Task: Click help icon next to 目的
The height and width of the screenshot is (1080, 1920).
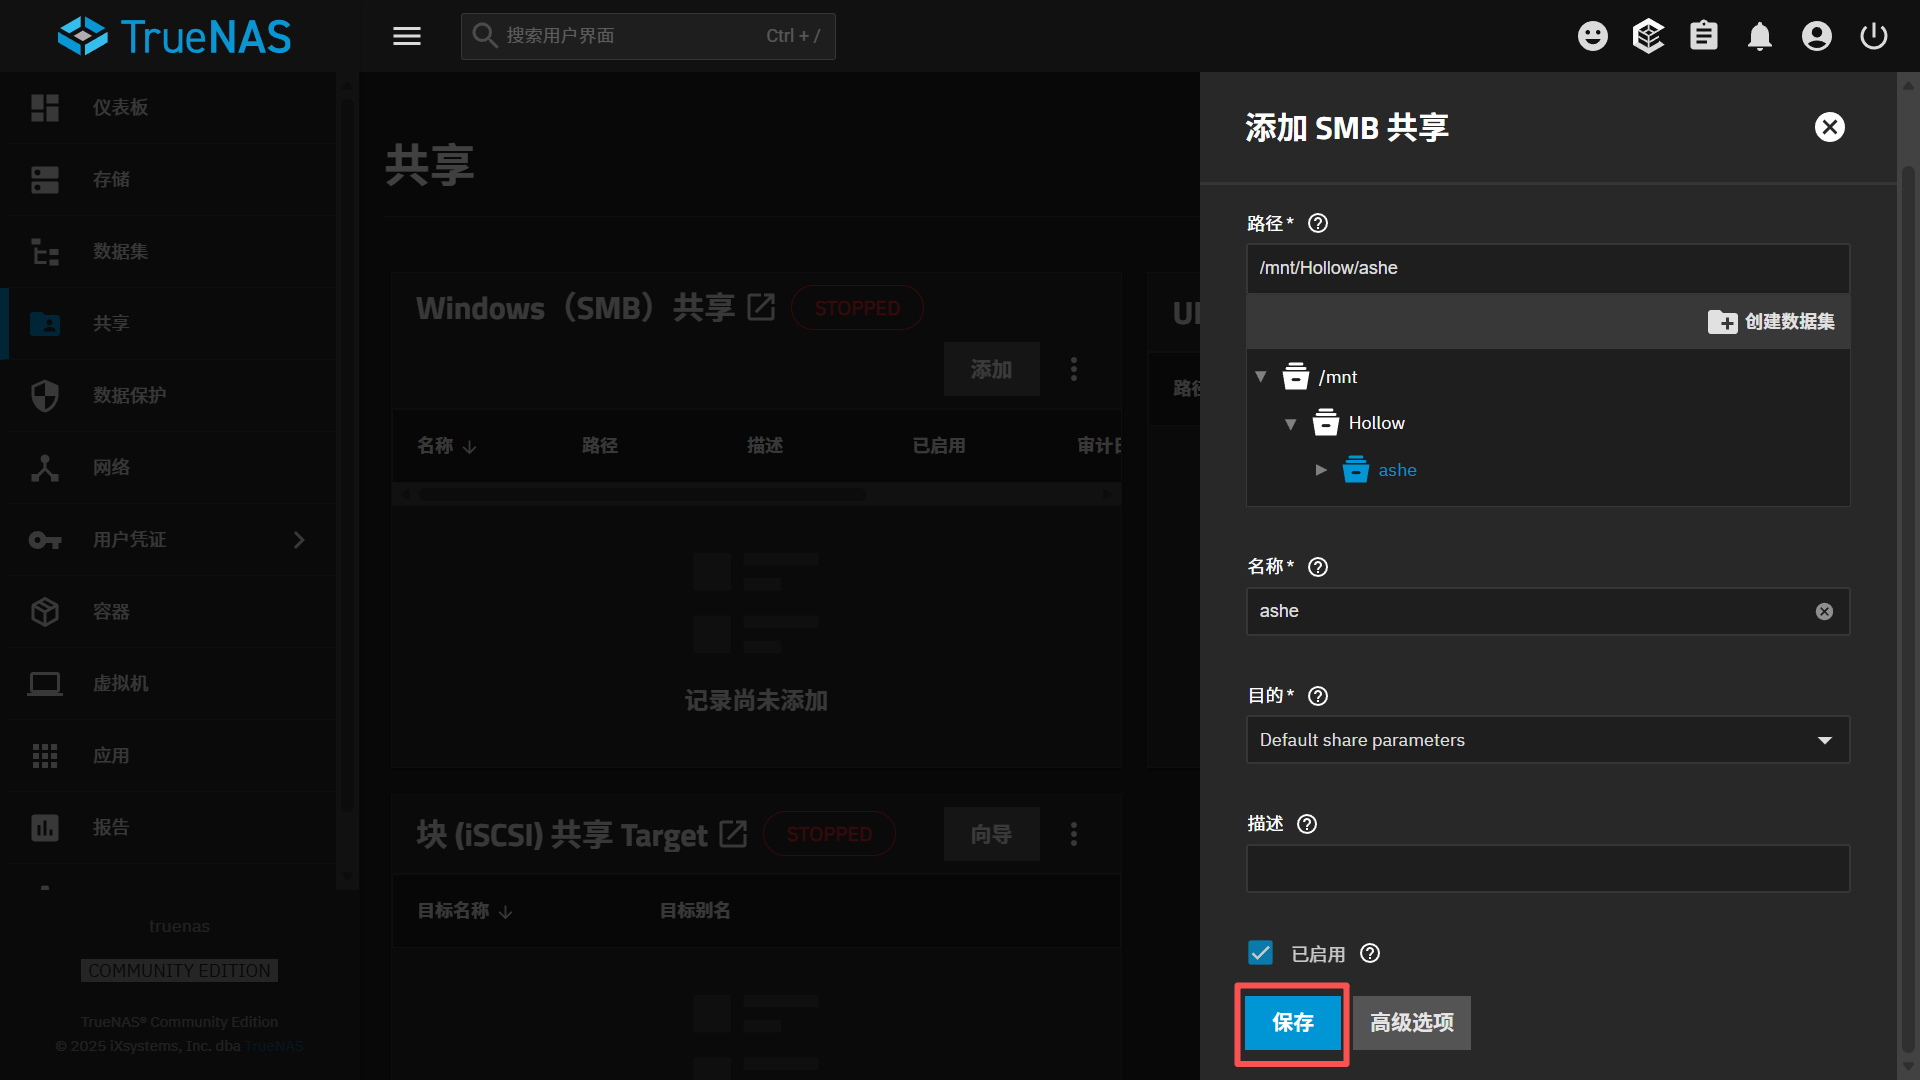Action: click(1318, 696)
